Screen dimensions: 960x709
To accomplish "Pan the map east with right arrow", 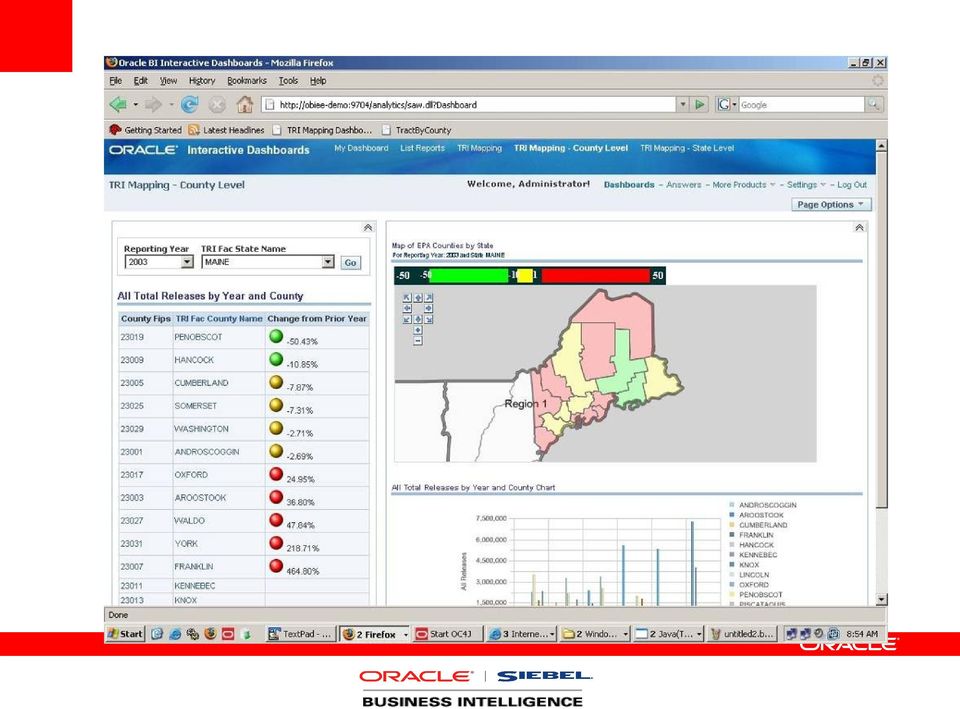I will [x=429, y=309].
